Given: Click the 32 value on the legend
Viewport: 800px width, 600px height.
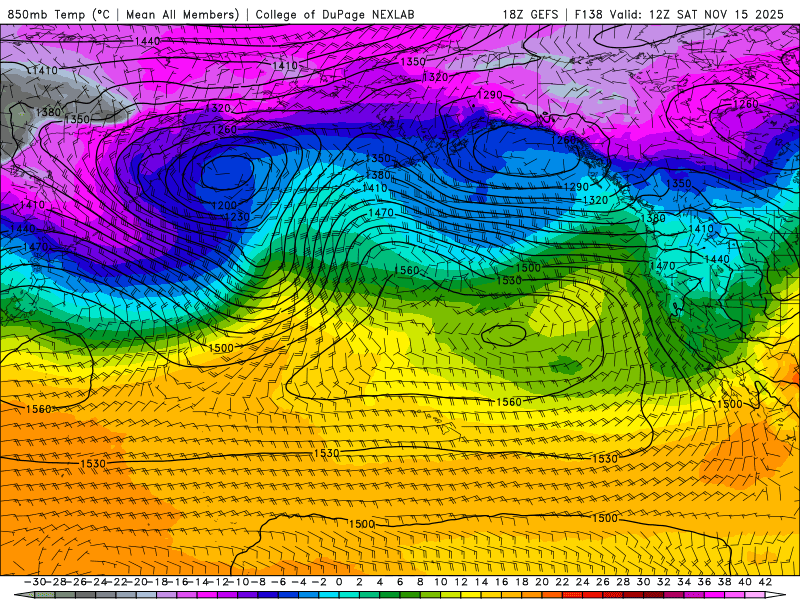Looking at the screenshot, I should click(664, 582).
